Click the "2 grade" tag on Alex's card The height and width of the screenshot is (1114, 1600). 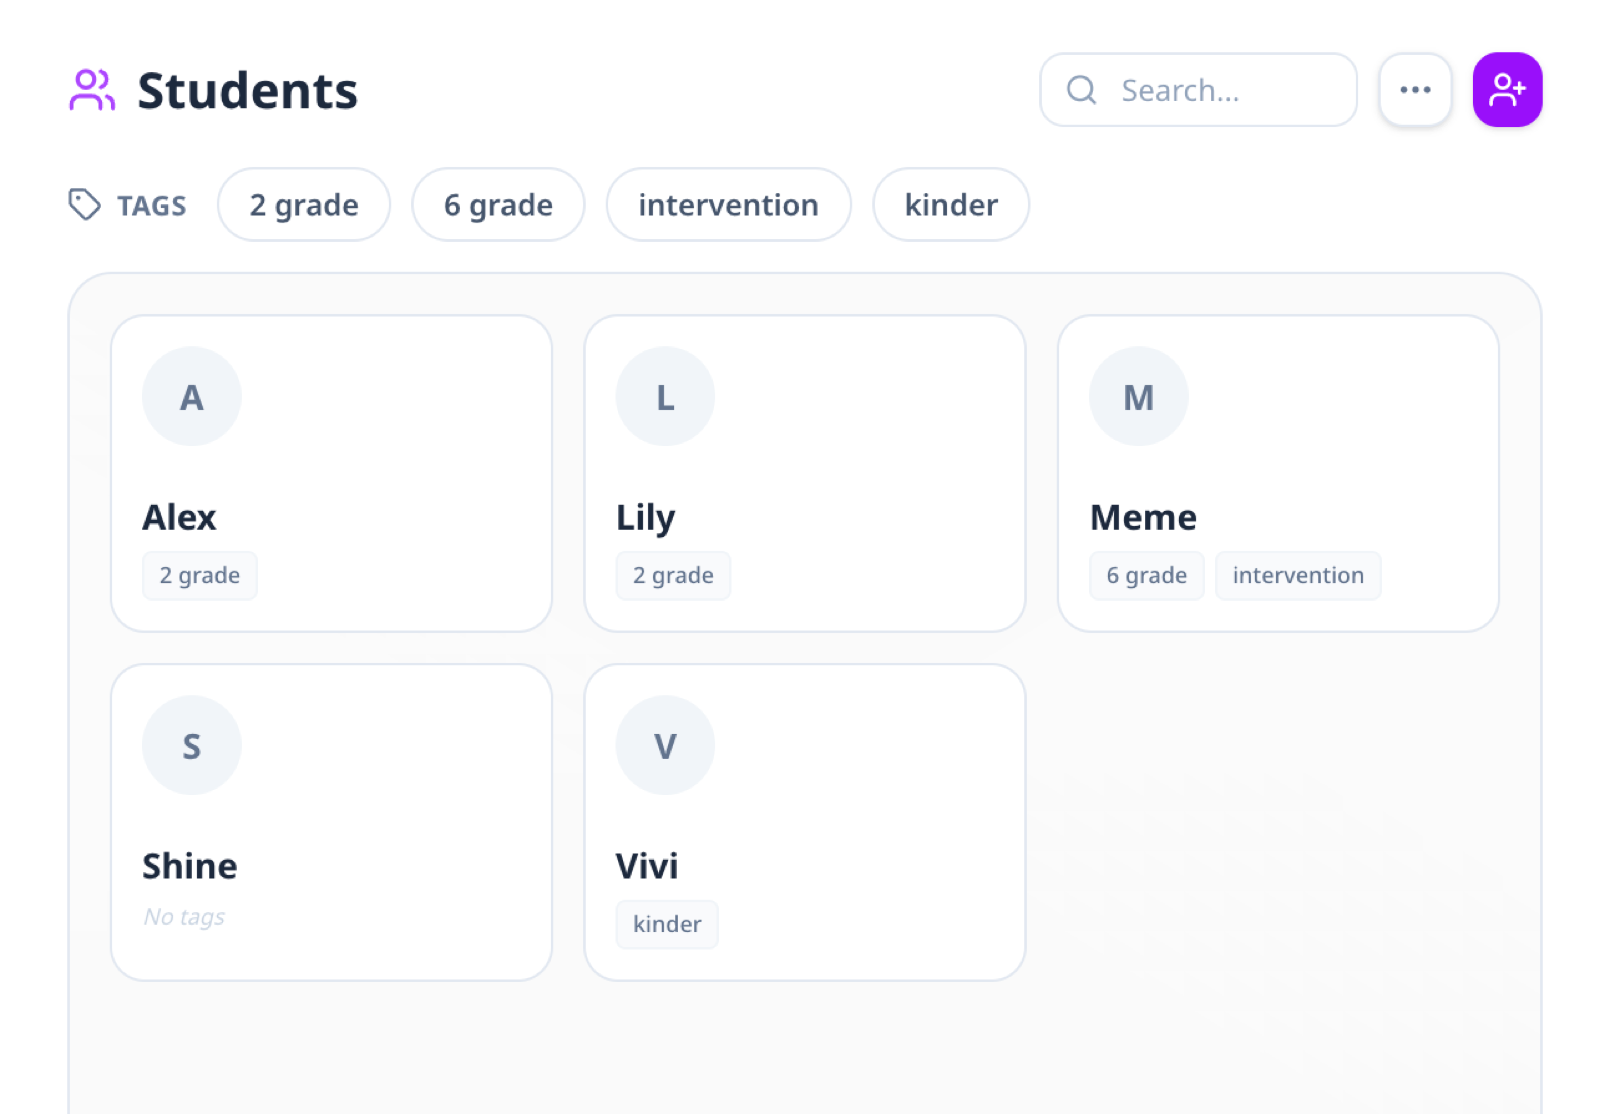tap(200, 576)
